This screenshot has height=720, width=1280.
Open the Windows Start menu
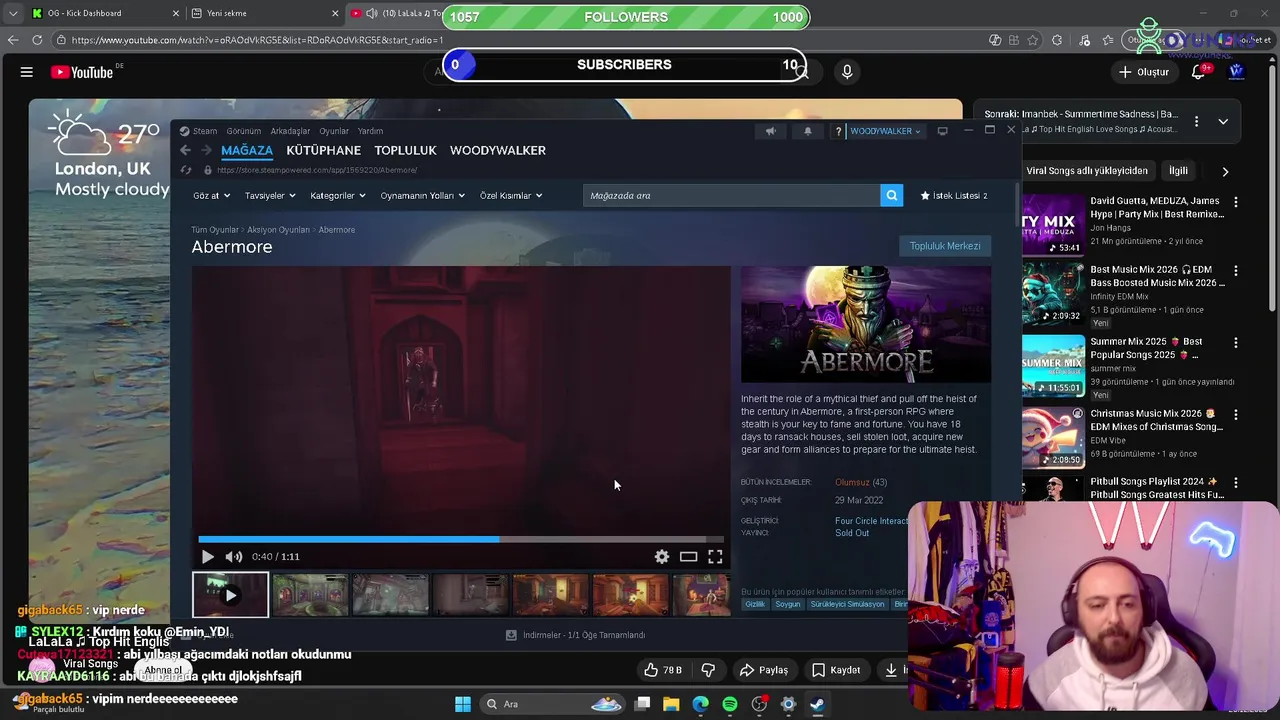pyautogui.click(x=463, y=704)
